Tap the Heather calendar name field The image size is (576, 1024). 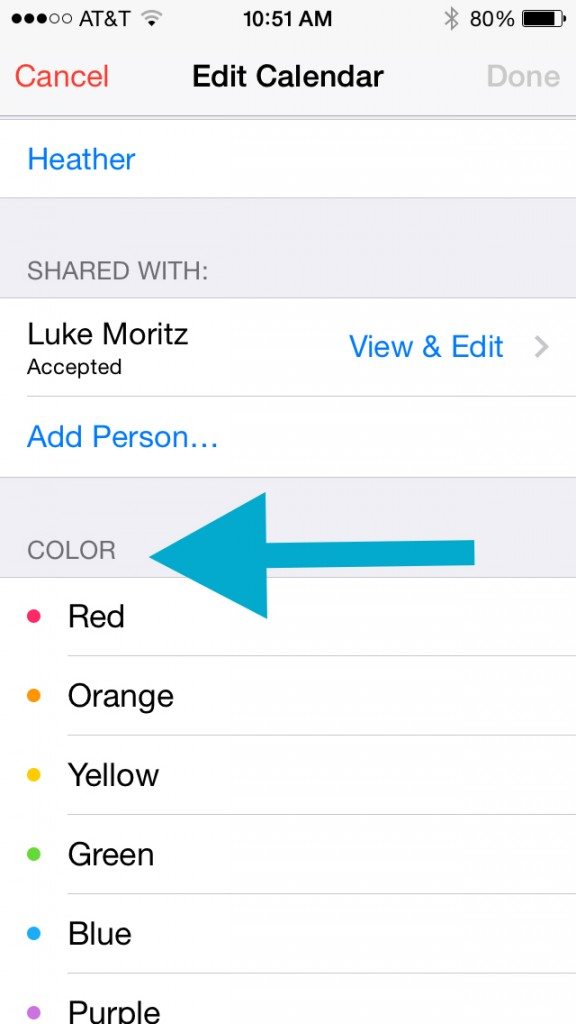point(81,159)
